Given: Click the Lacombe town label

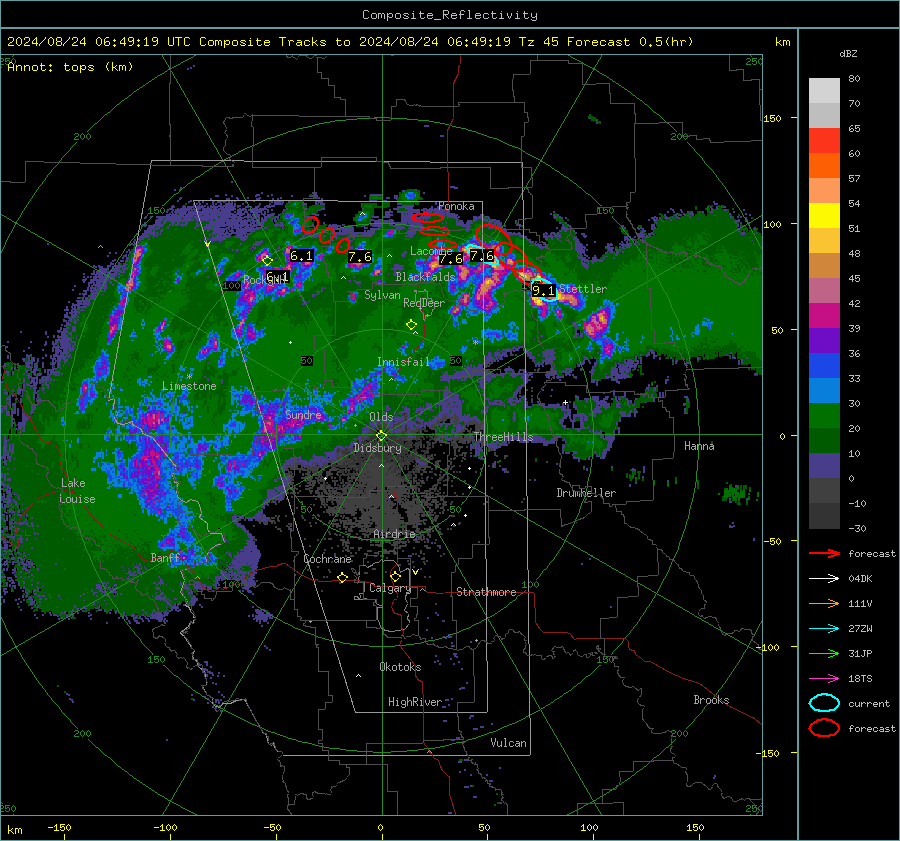Looking at the screenshot, I should tap(431, 251).
